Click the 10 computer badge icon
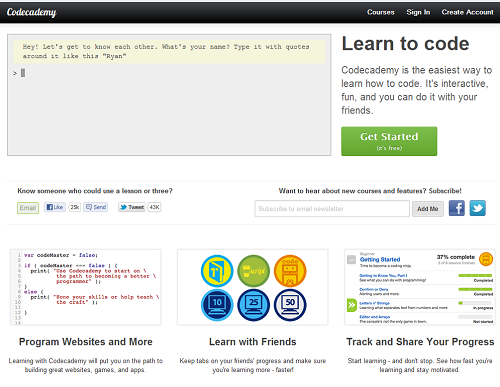 tap(217, 305)
